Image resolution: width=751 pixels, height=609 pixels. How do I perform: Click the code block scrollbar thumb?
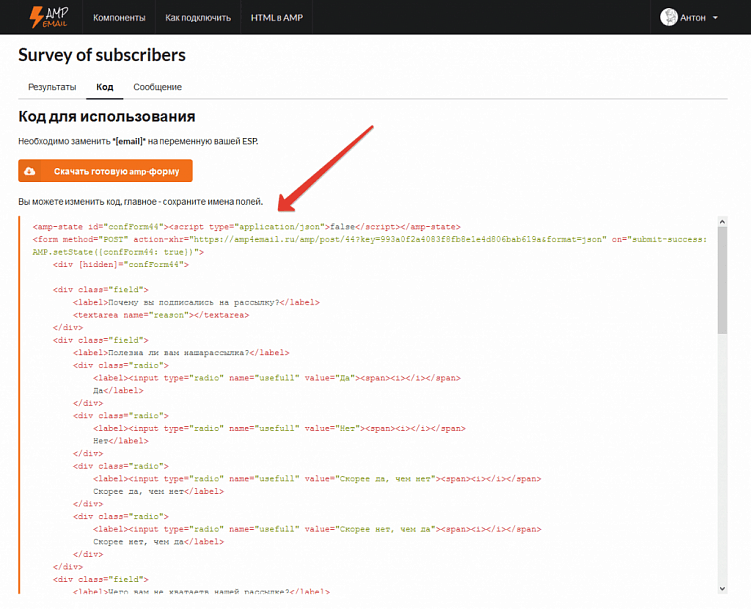(x=722, y=280)
